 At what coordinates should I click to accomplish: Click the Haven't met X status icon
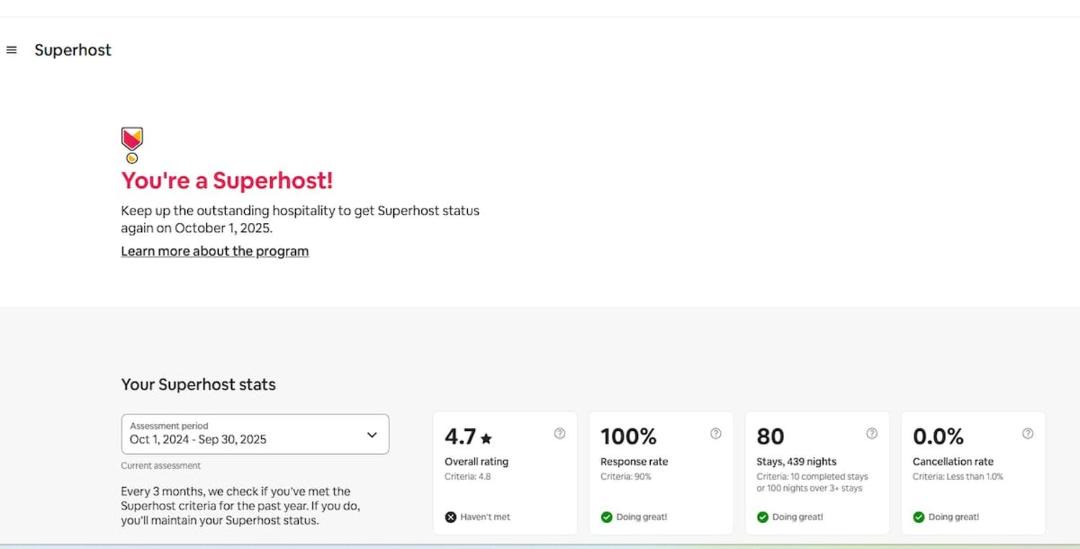(x=450, y=517)
